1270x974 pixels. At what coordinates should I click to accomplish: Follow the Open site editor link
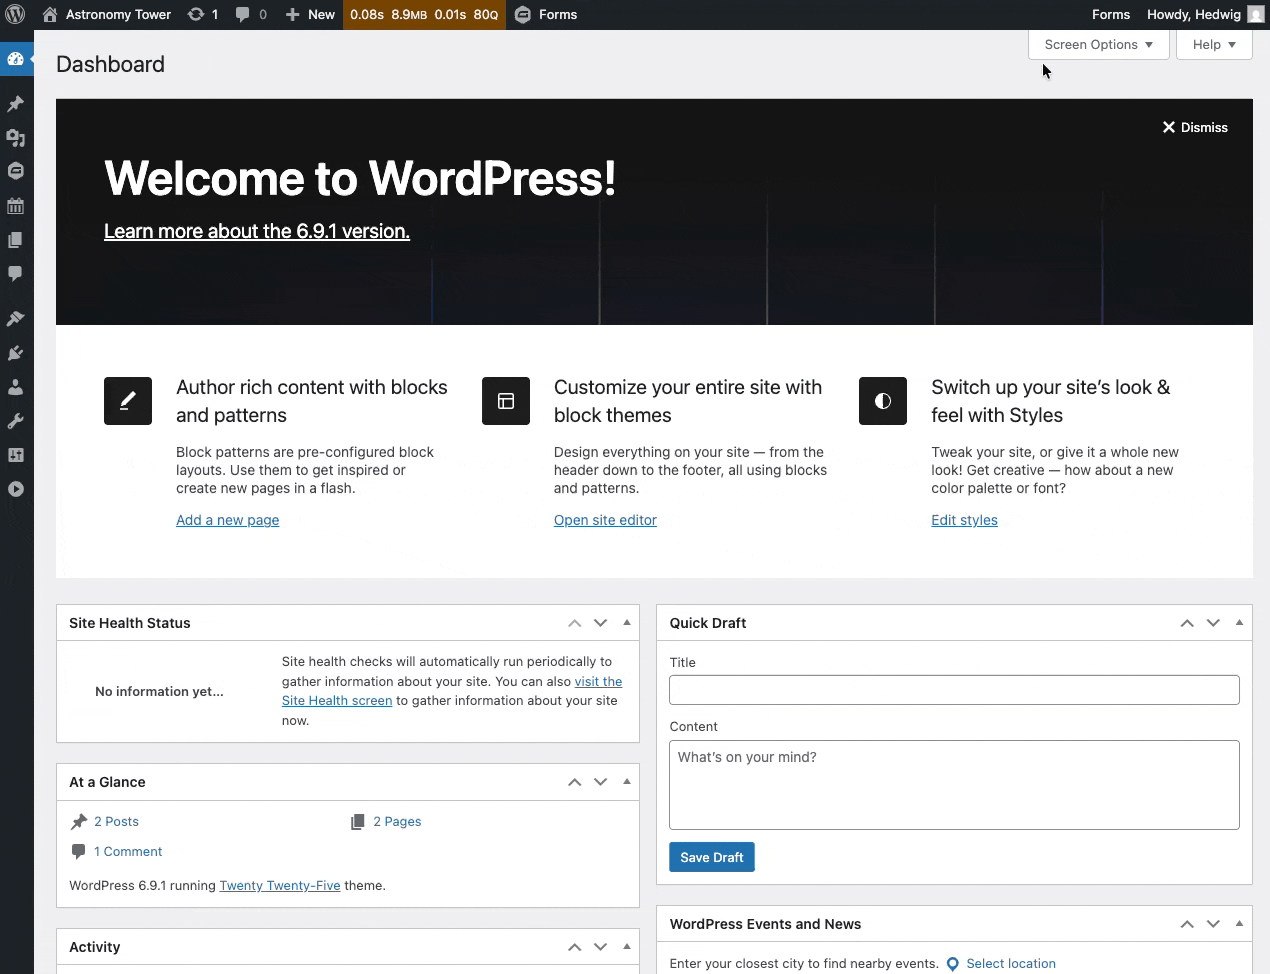[605, 520]
